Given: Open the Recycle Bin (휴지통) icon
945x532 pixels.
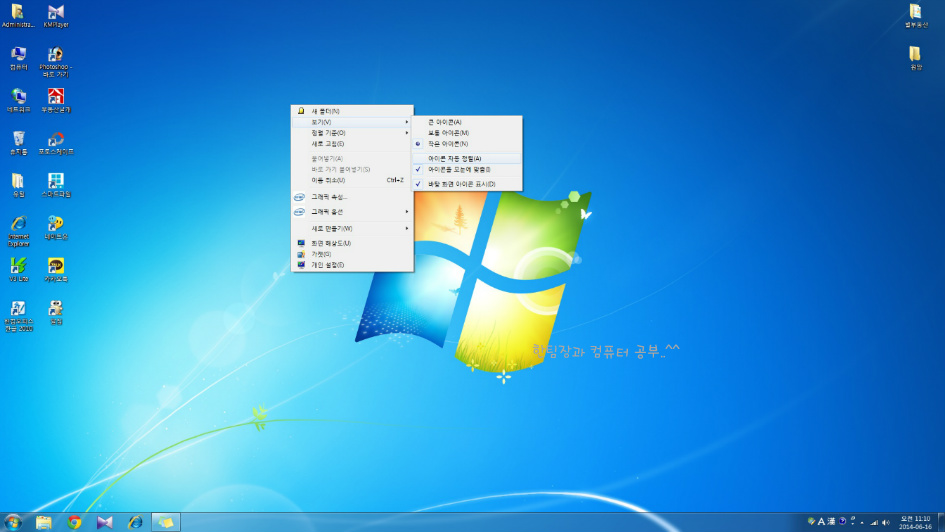Looking at the screenshot, I should tap(18, 140).
